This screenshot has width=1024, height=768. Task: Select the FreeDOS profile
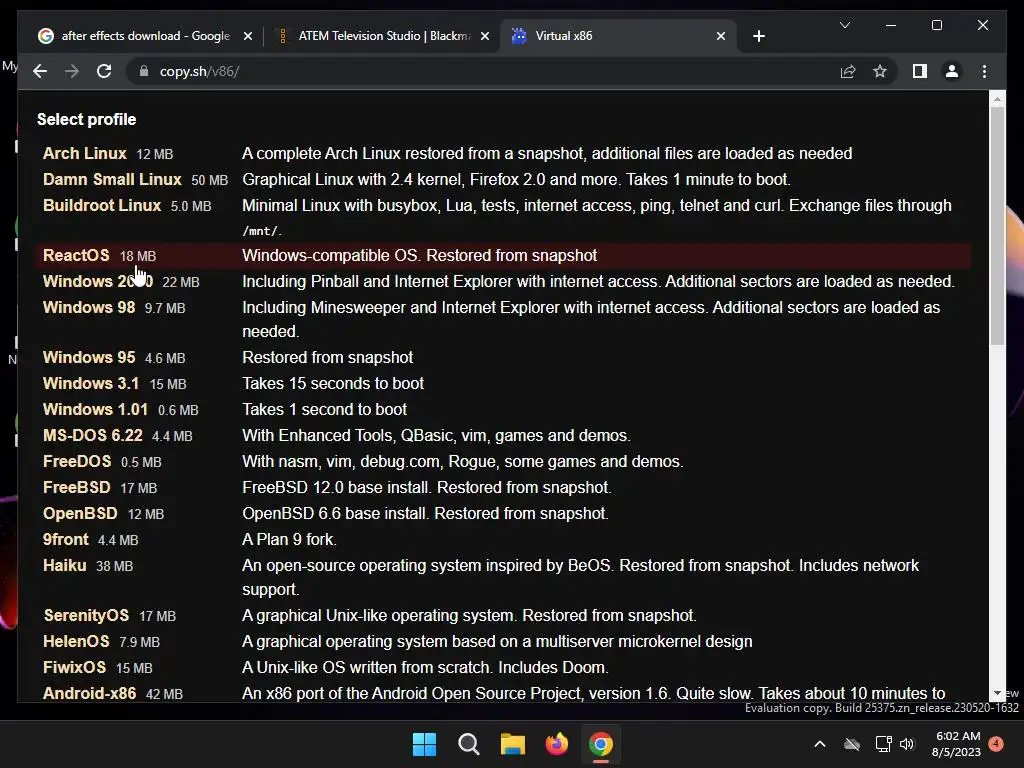point(77,462)
